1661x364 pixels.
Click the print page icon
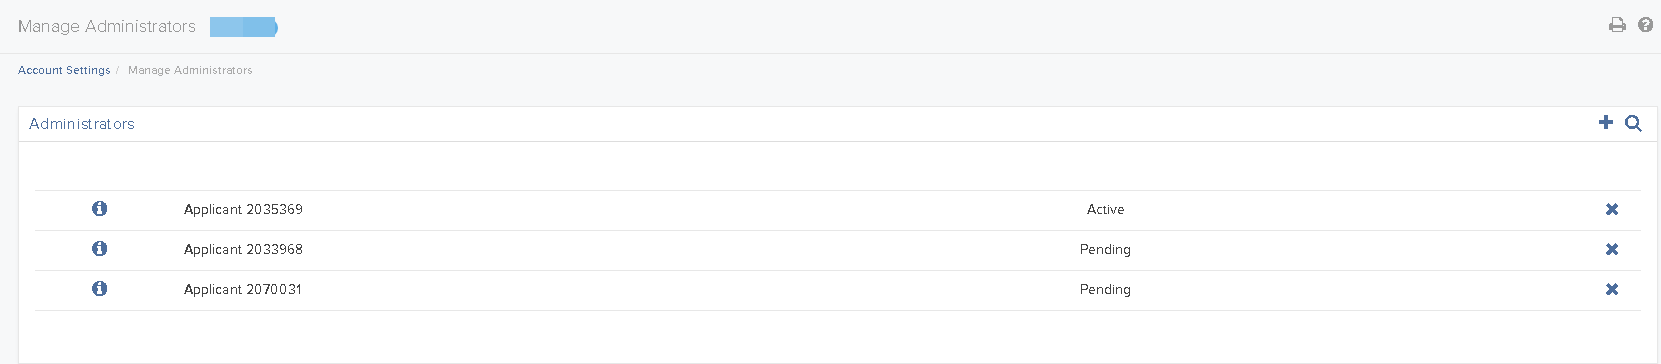click(x=1617, y=25)
